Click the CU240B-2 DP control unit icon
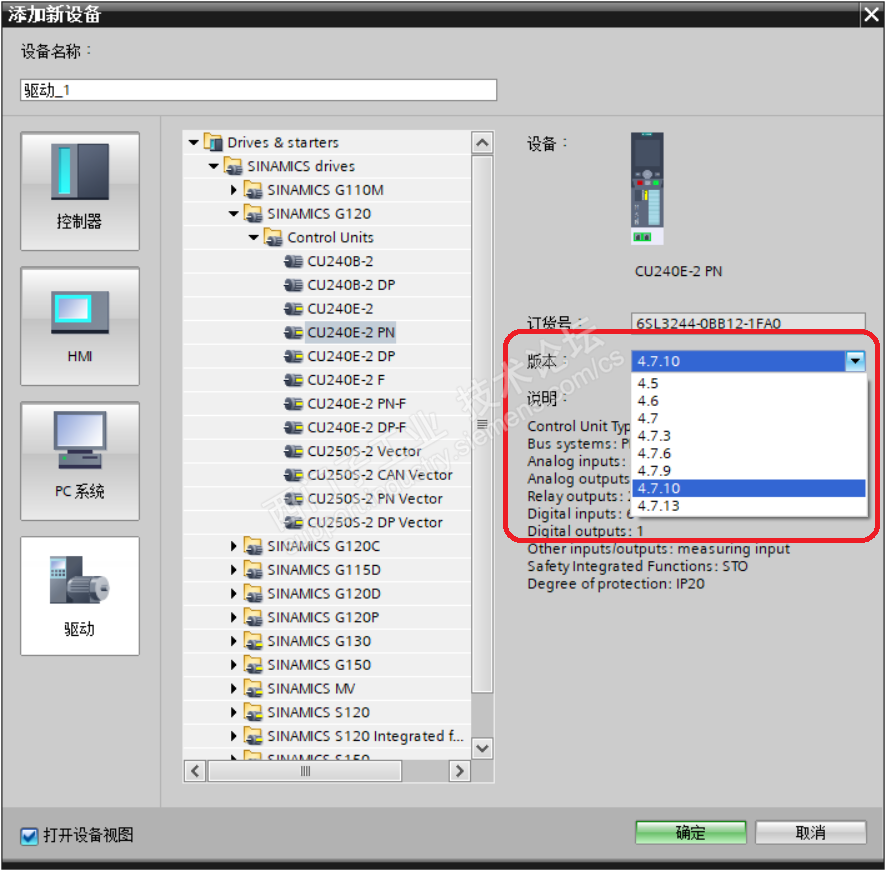Image resolution: width=886 pixels, height=871 pixels. (x=293, y=285)
